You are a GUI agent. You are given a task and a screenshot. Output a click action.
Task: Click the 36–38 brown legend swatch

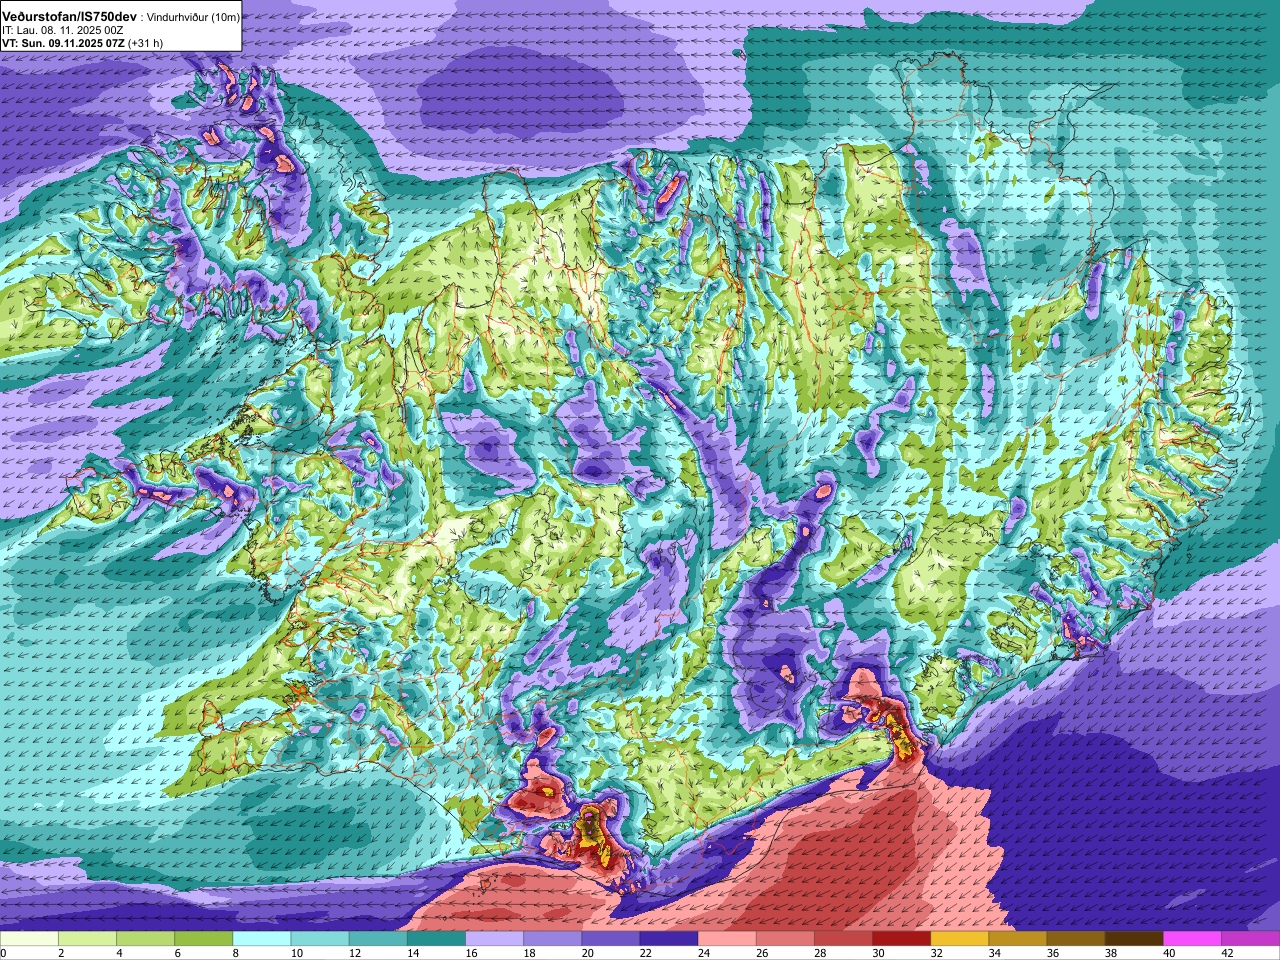pos(1076,939)
